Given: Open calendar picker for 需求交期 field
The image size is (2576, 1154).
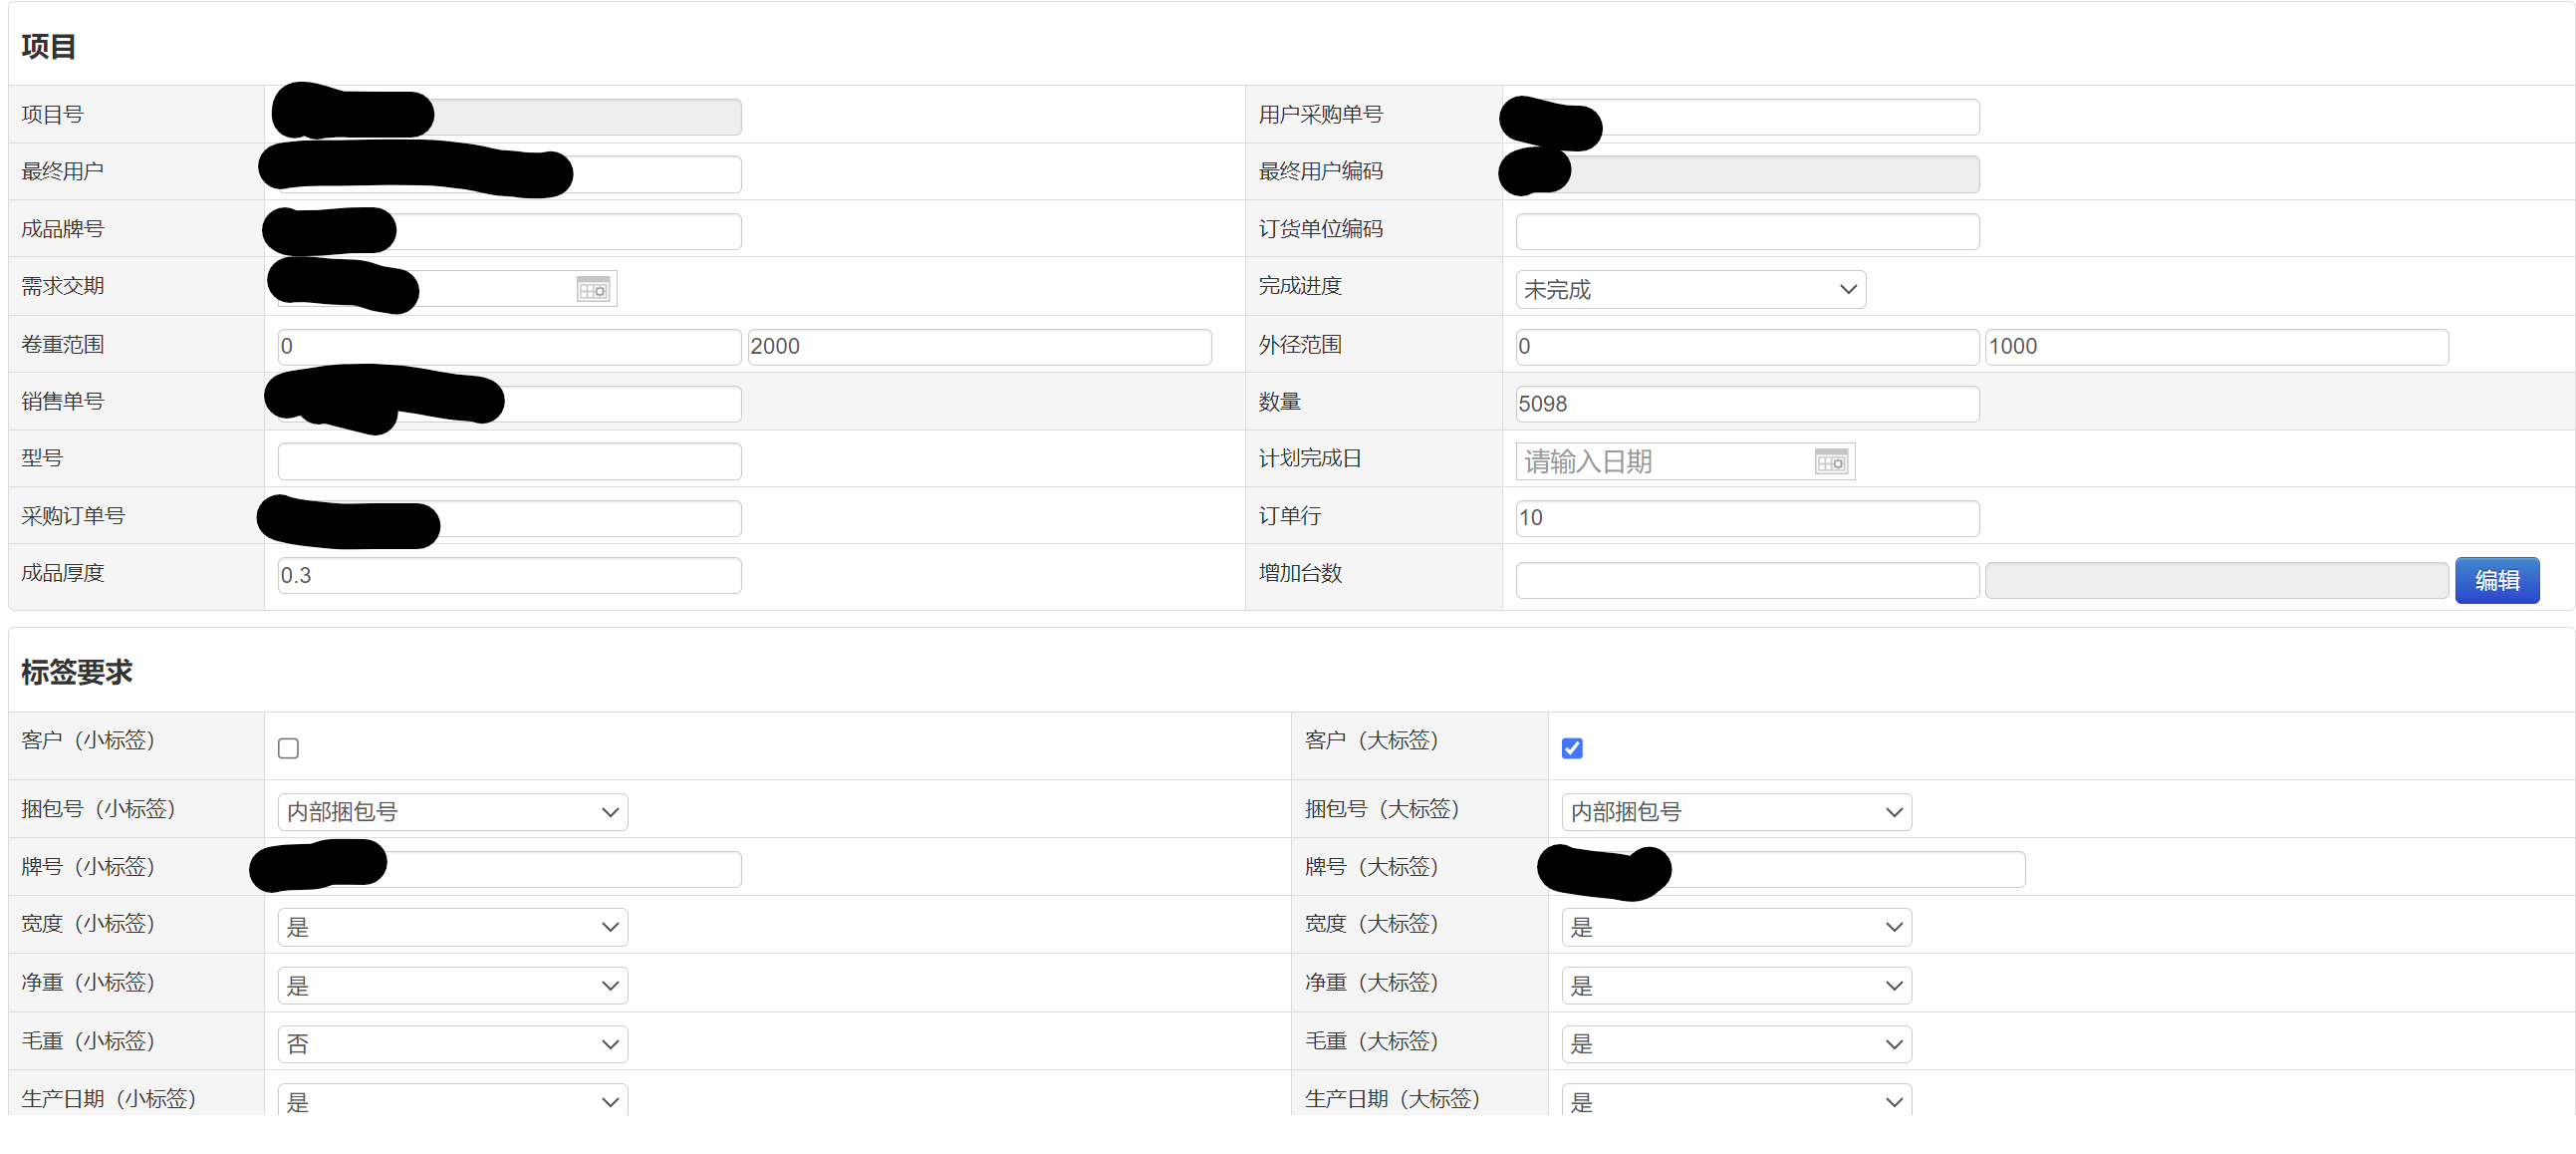Looking at the screenshot, I should pos(593,289).
